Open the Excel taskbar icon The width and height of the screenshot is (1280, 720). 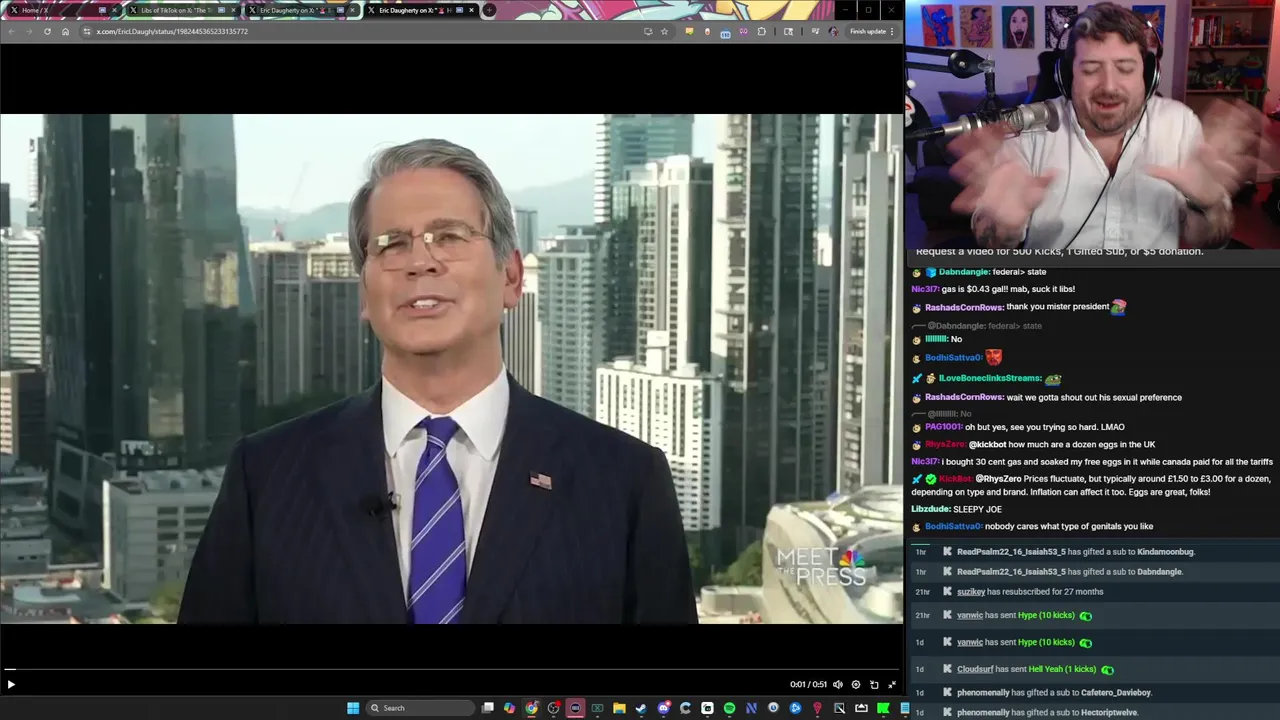(x=597, y=708)
